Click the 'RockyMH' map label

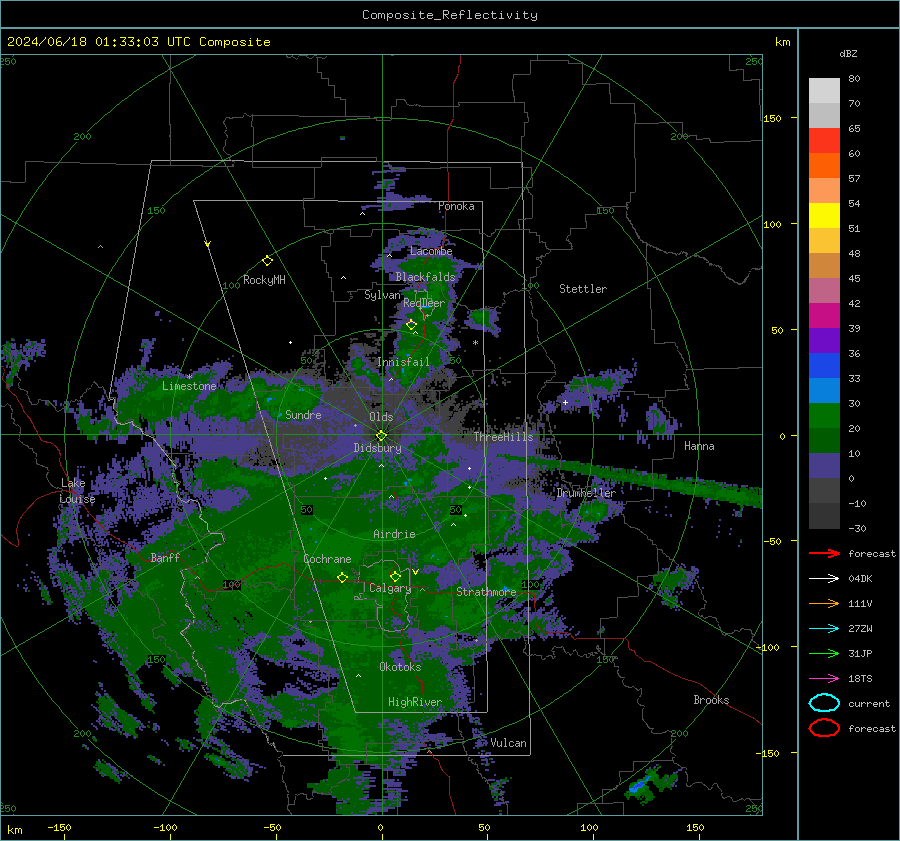coord(264,280)
